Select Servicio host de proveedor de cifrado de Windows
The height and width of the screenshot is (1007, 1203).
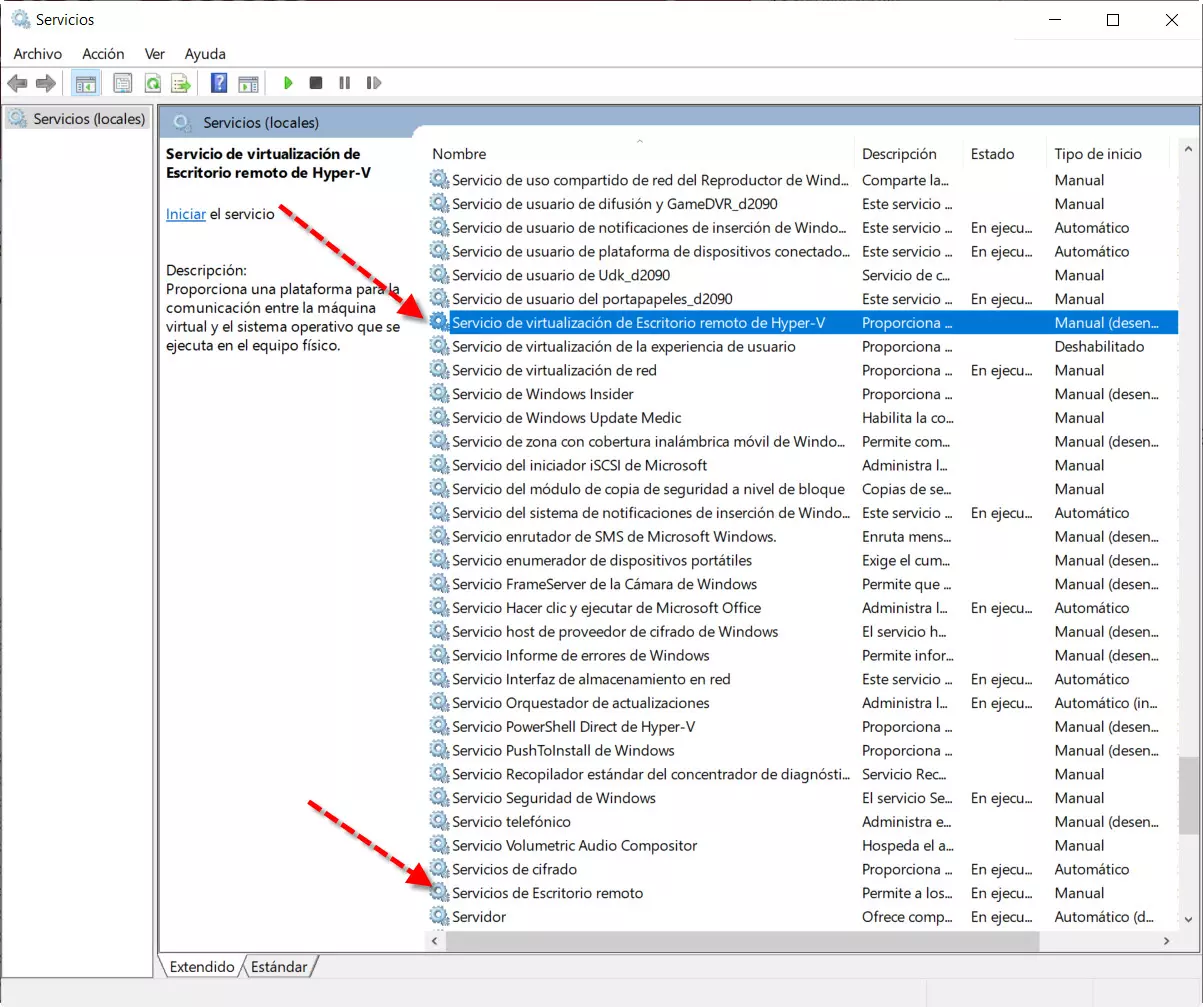click(x=803, y=632)
